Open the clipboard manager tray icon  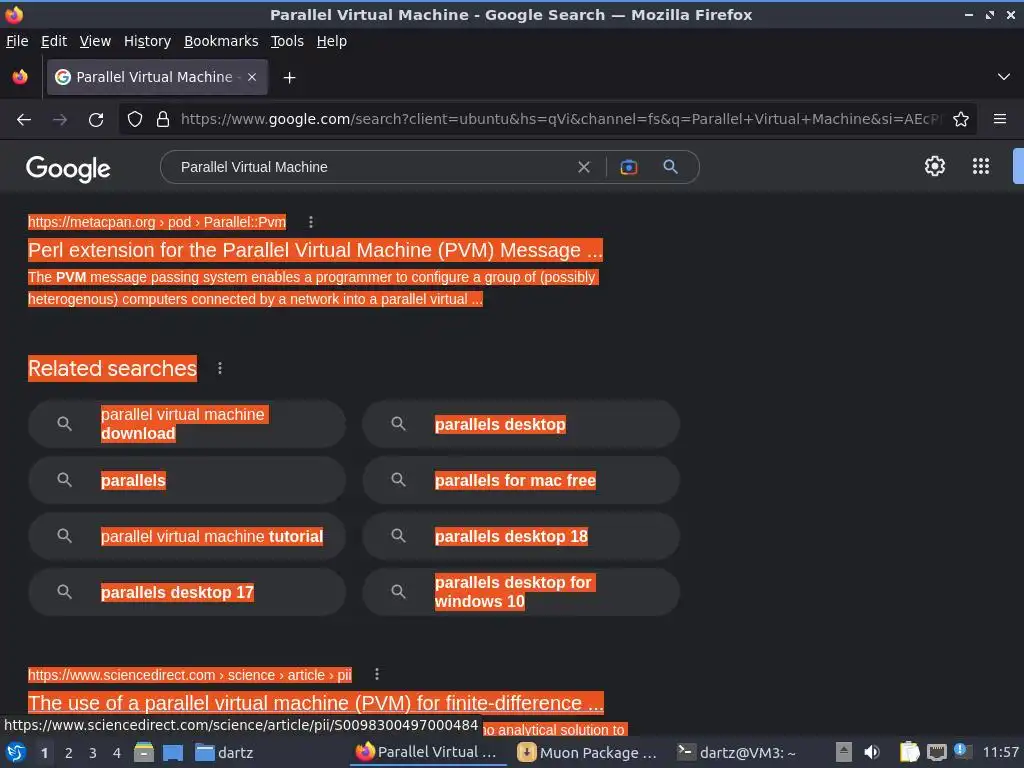[x=909, y=752]
